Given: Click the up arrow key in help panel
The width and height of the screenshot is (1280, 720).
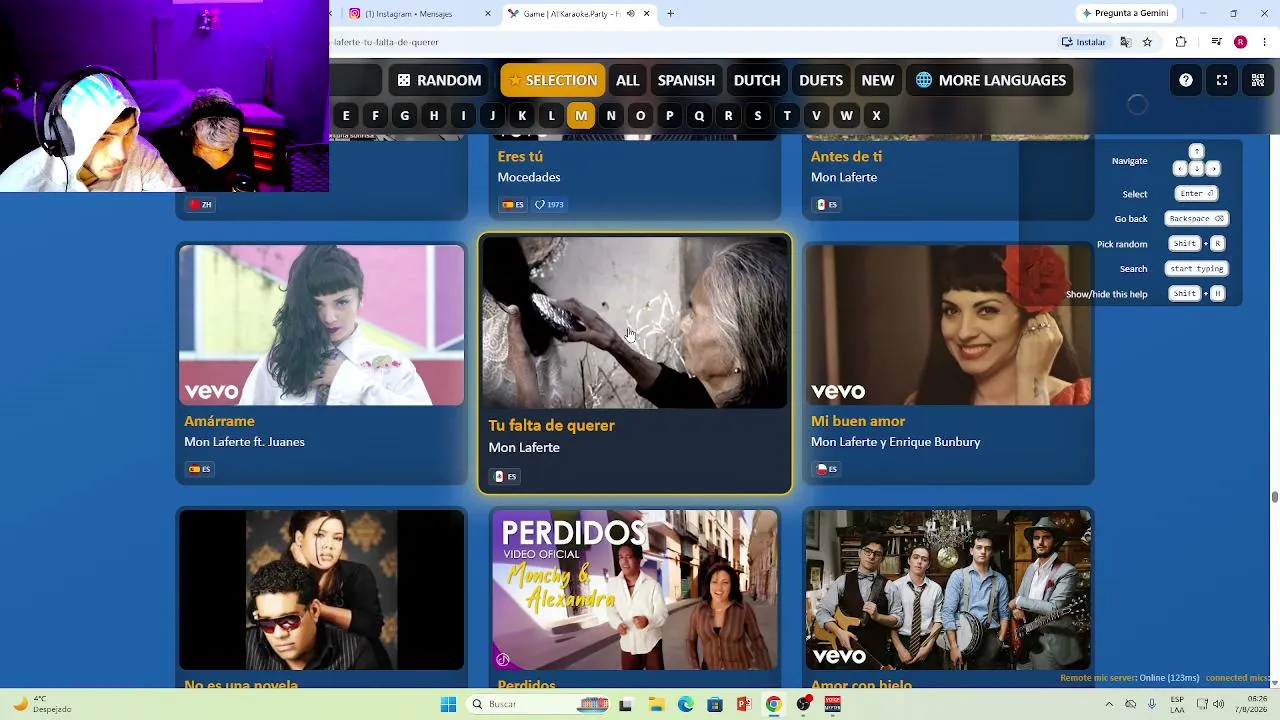Looking at the screenshot, I should [1197, 152].
